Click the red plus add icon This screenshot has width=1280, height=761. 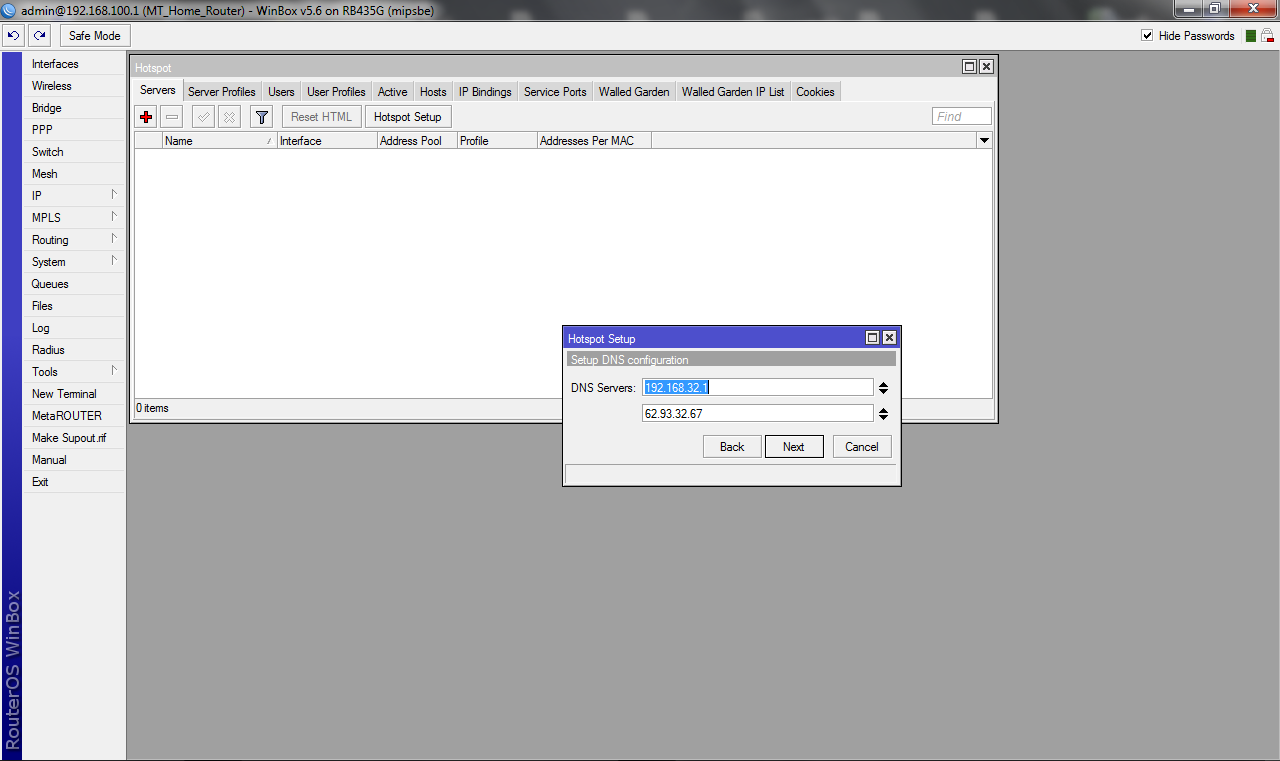[x=147, y=117]
